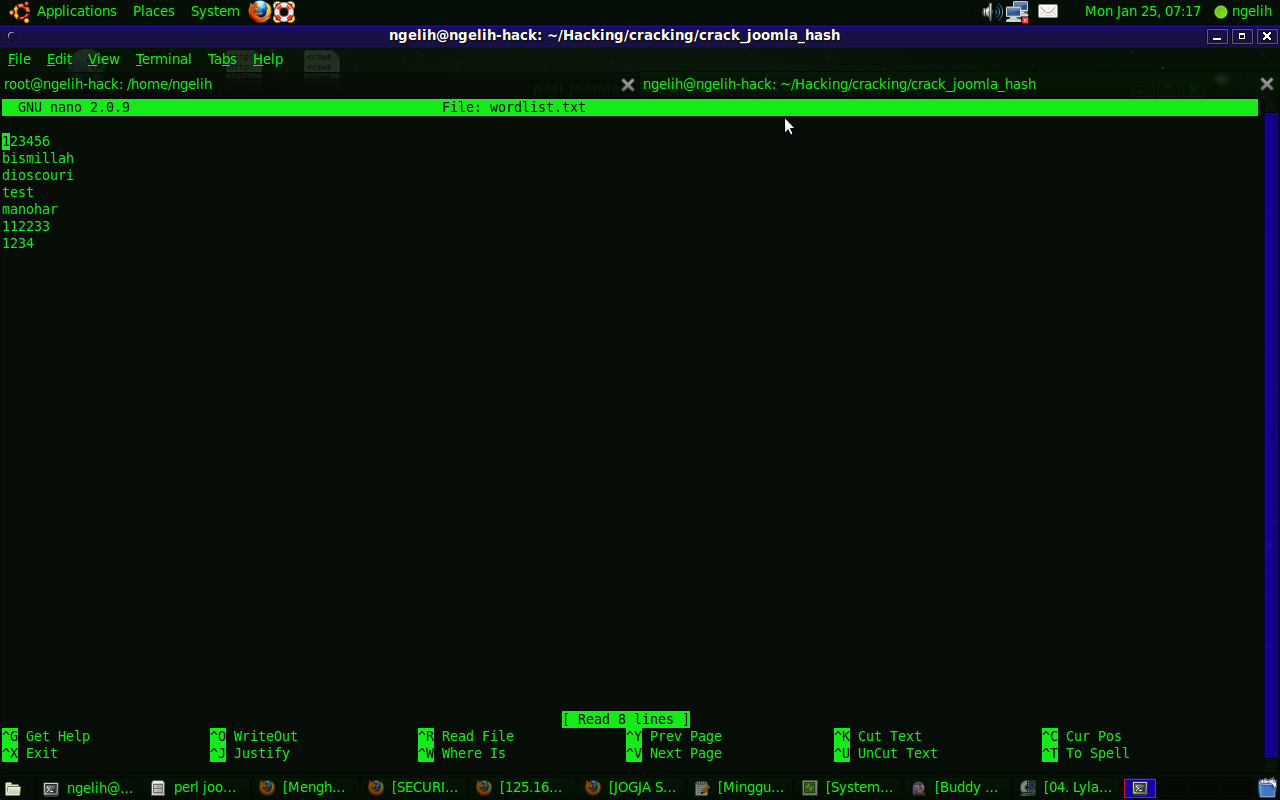Open the terminal View menu

103,59
